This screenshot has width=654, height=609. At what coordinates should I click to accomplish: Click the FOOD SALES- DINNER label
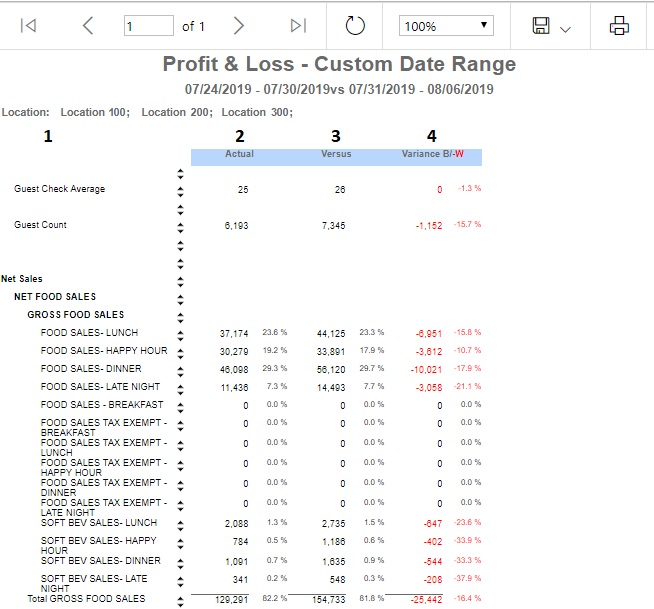(x=91, y=368)
